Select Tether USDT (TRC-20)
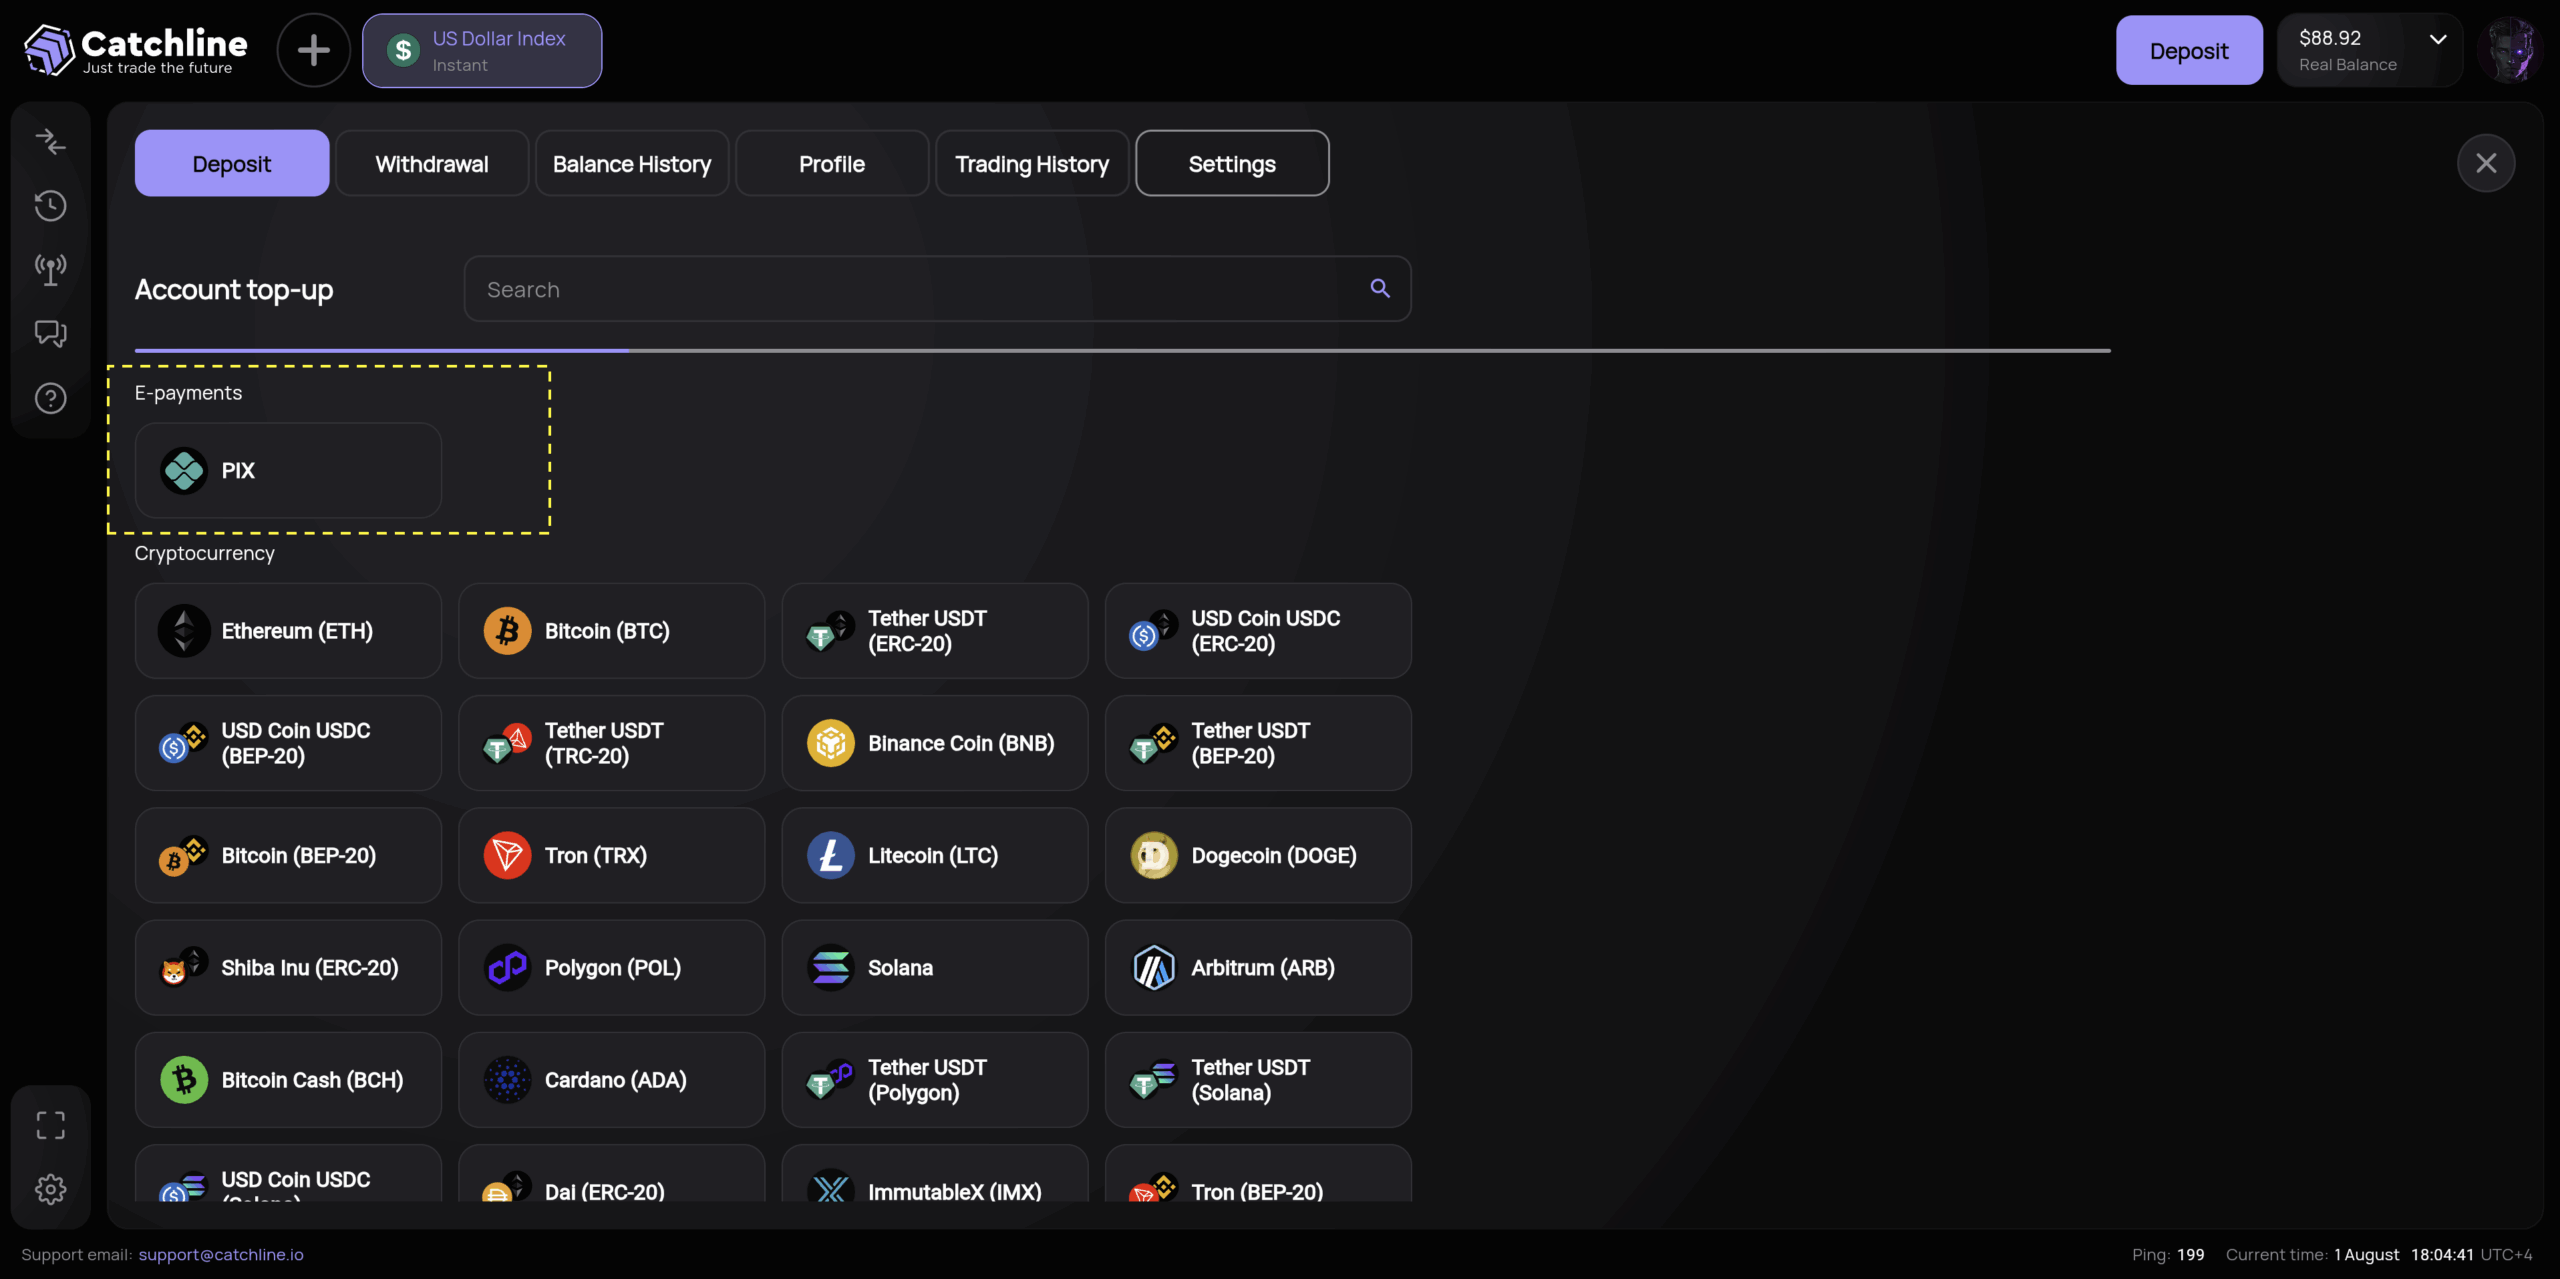This screenshot has height=1279, width=2560. (611, 743)
